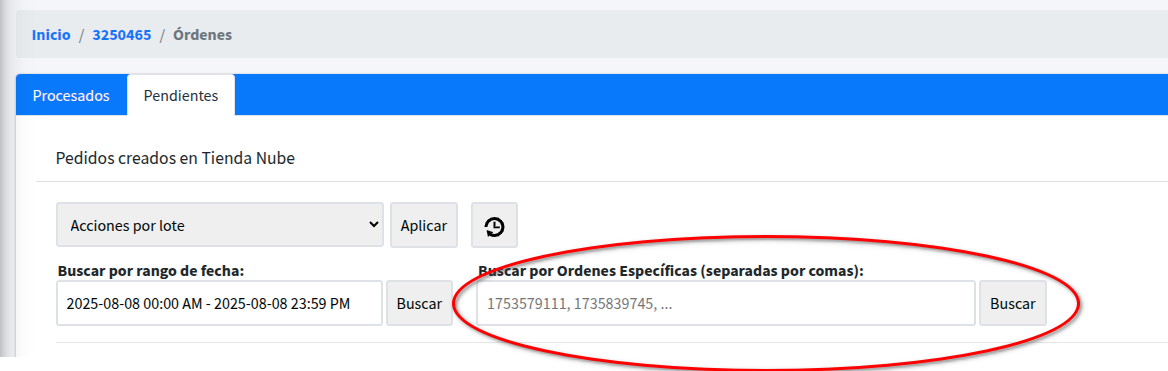
Task: Click the 'Pedidos creados en Tienda Nube' heading
Action: pyautogui.click(x=175, y=158)
